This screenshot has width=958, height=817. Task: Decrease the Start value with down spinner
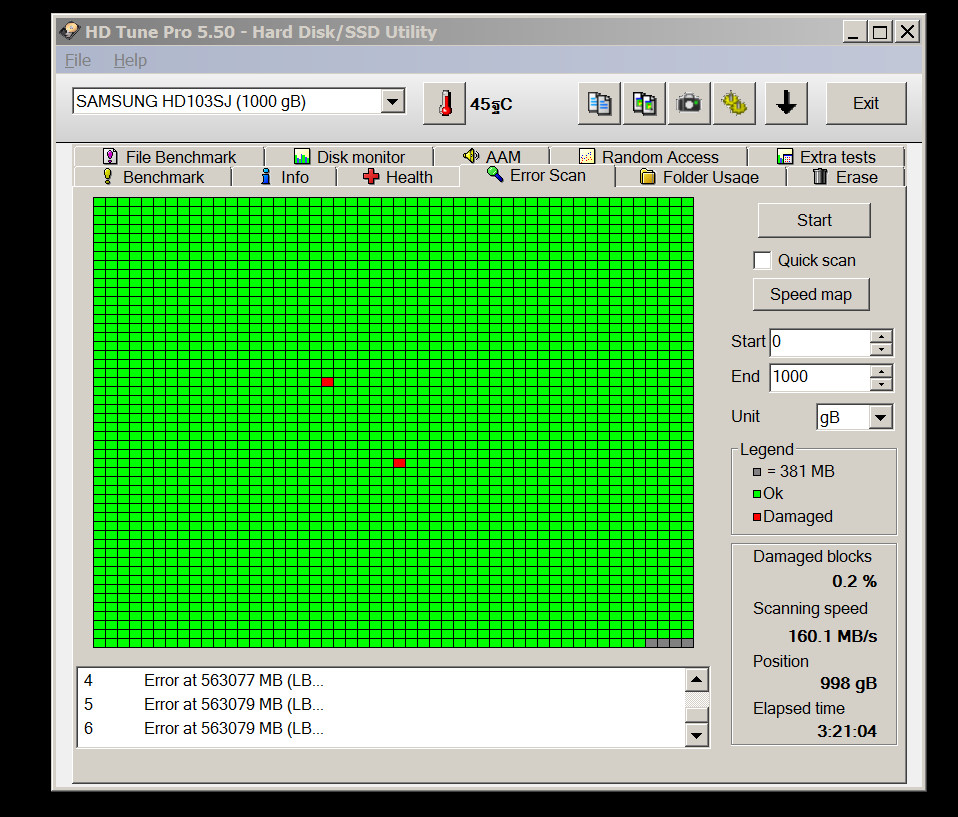(x=881, y=349)
